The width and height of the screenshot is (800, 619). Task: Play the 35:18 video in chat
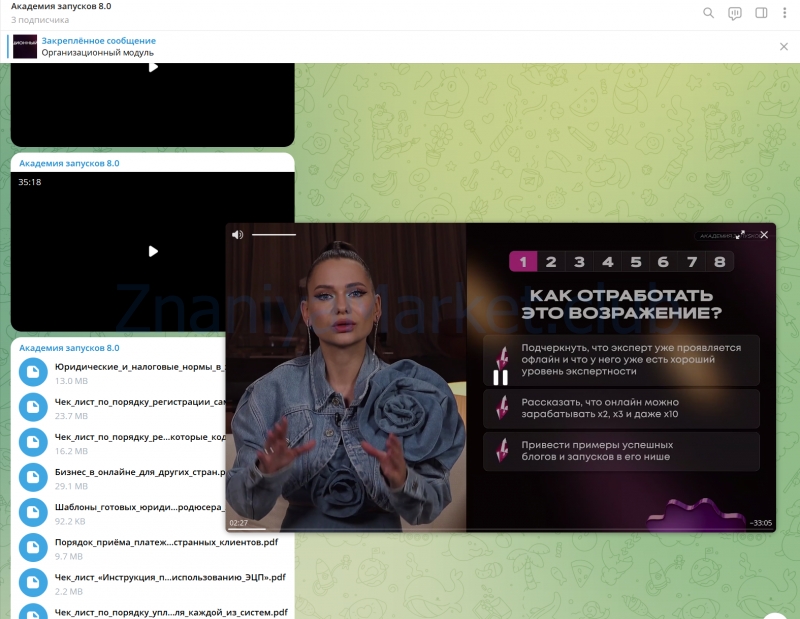coord(153,251)
